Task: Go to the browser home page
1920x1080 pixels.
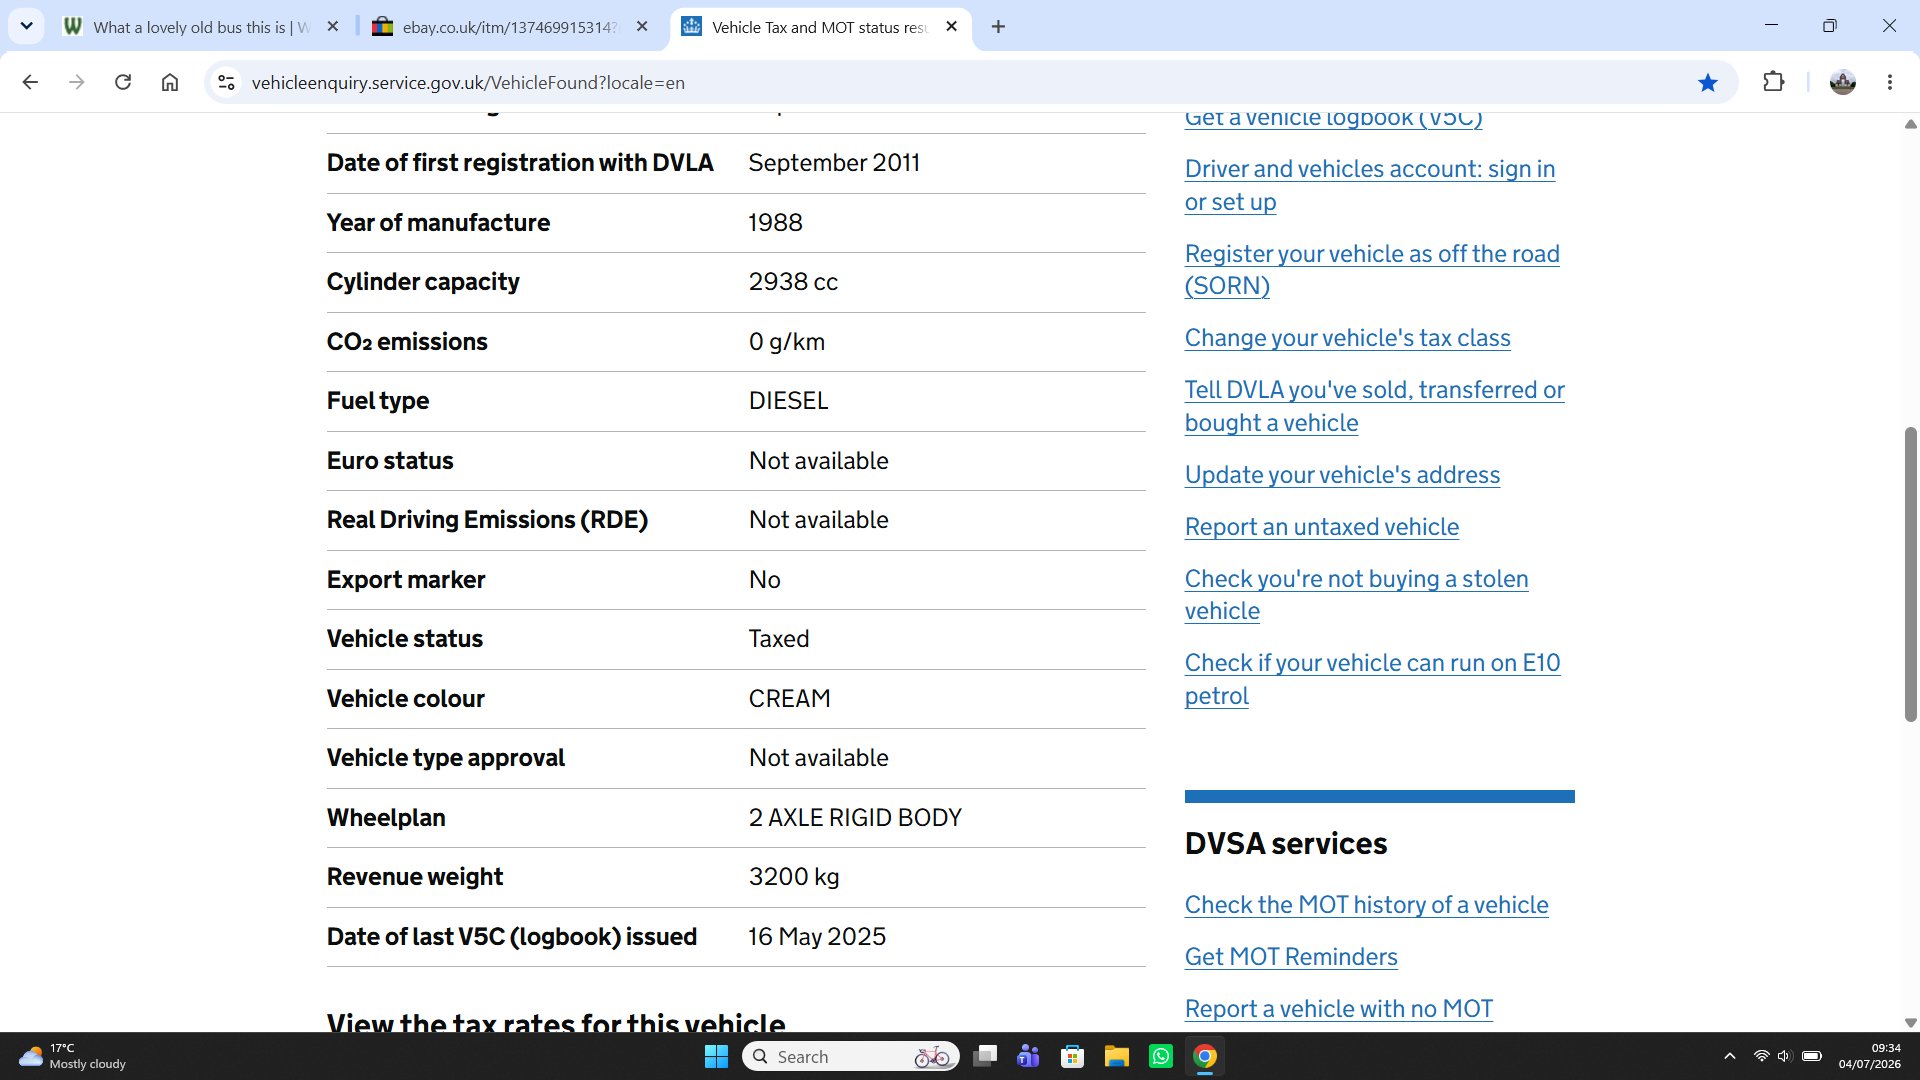Action: 170,82
